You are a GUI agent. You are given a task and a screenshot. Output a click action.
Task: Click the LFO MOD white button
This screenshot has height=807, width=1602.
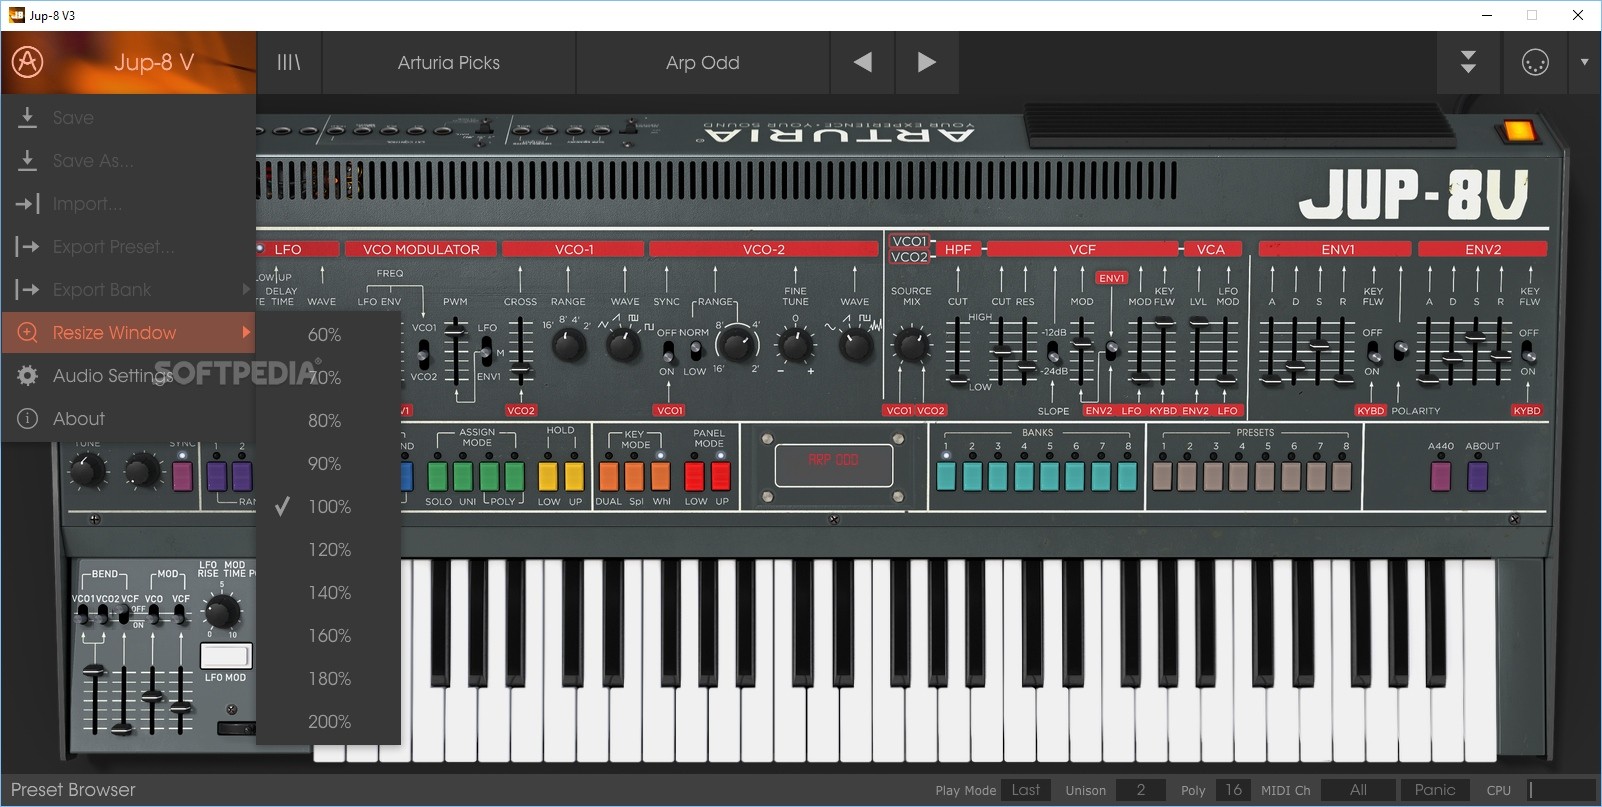[226, 656]
